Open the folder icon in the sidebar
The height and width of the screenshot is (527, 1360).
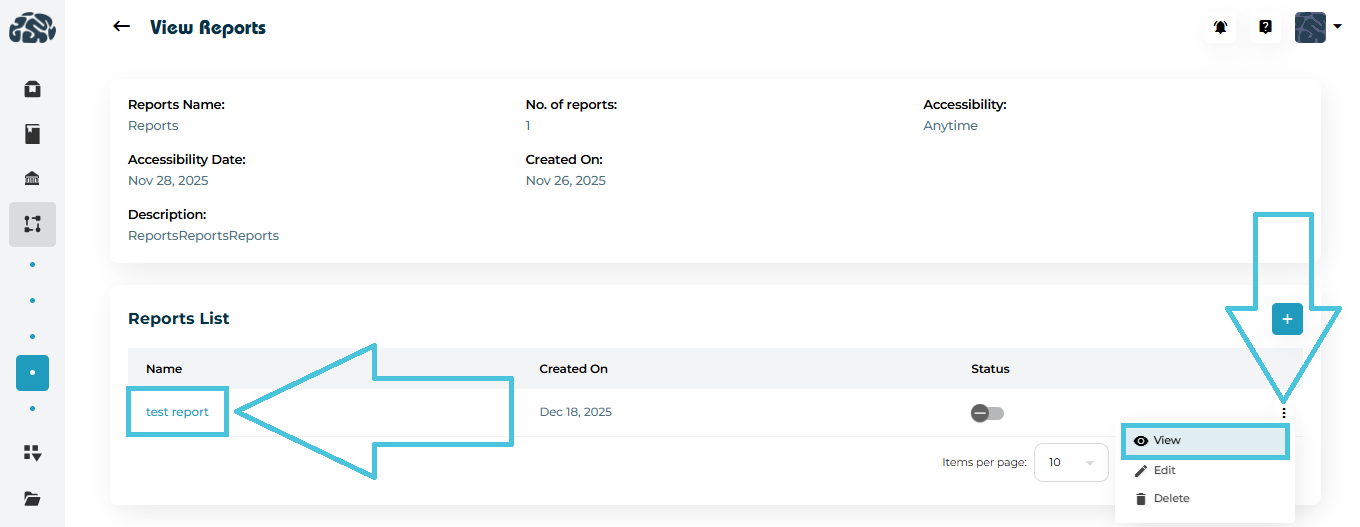tap(32, 498)
